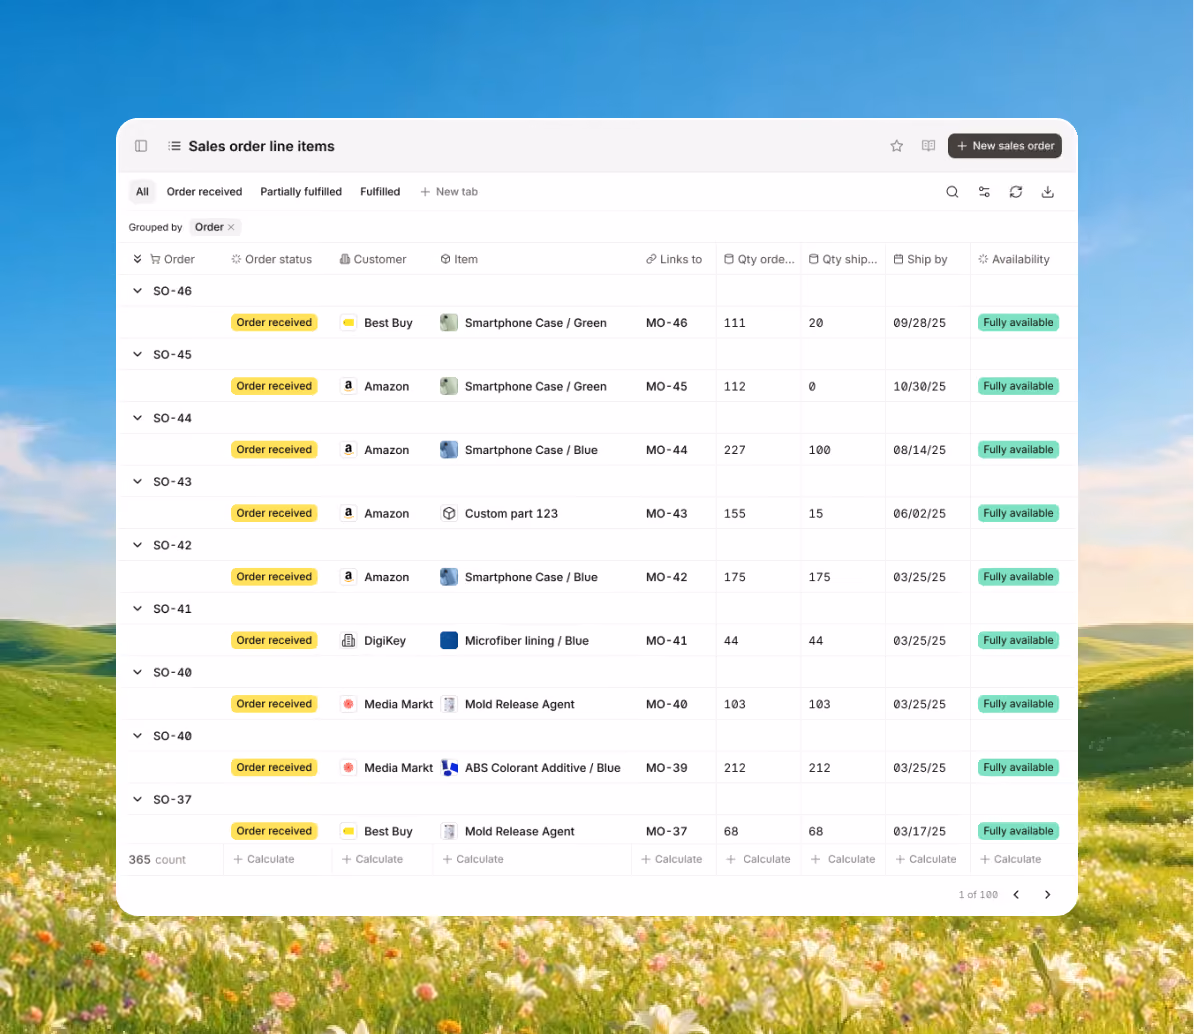
Task: Open search with magnifier icon
Action: 952,192
